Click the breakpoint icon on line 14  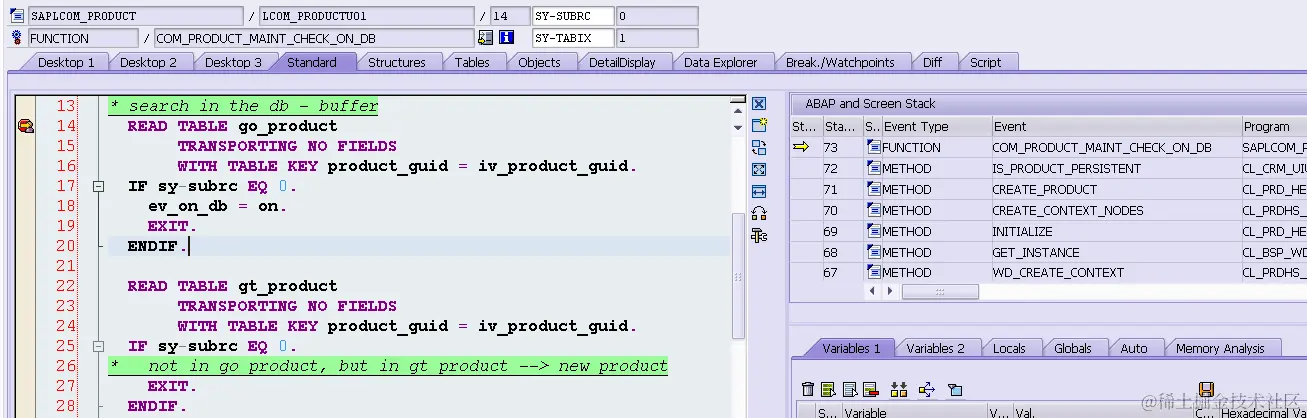coord(26,126)
